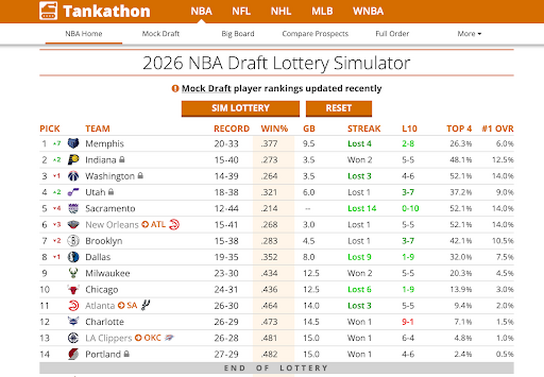Click the RESET button
Screen dimensions: 544x377
(x=339, y=108)
